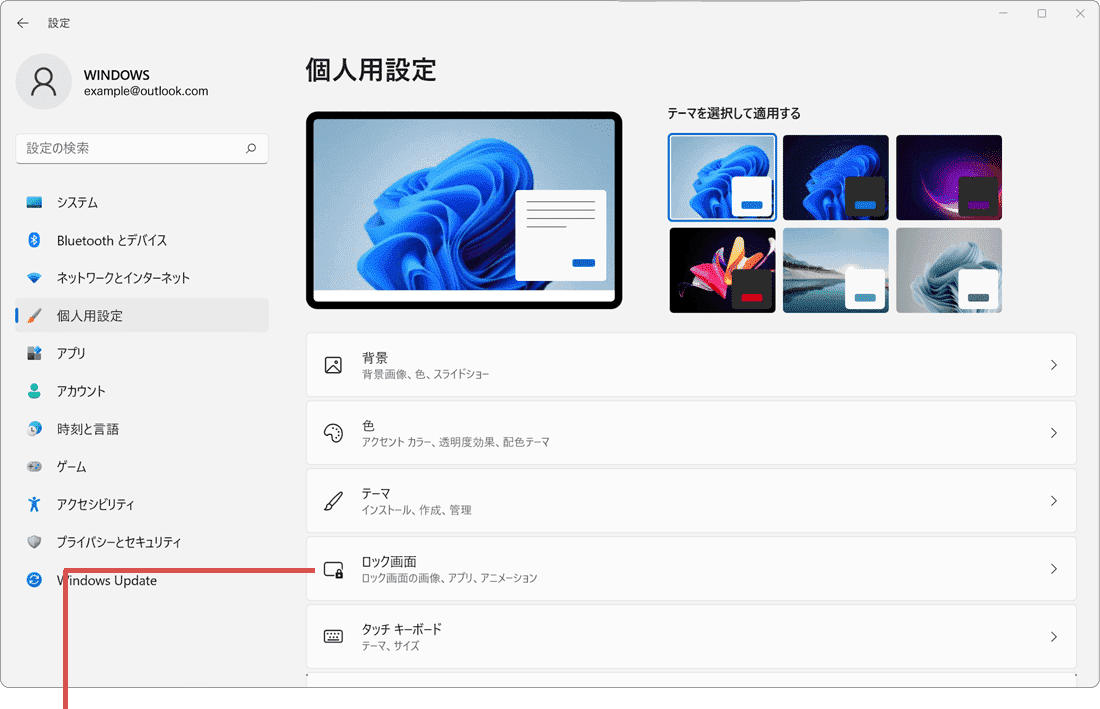Apply the colorful flower theme with red accent

[722, 270]
